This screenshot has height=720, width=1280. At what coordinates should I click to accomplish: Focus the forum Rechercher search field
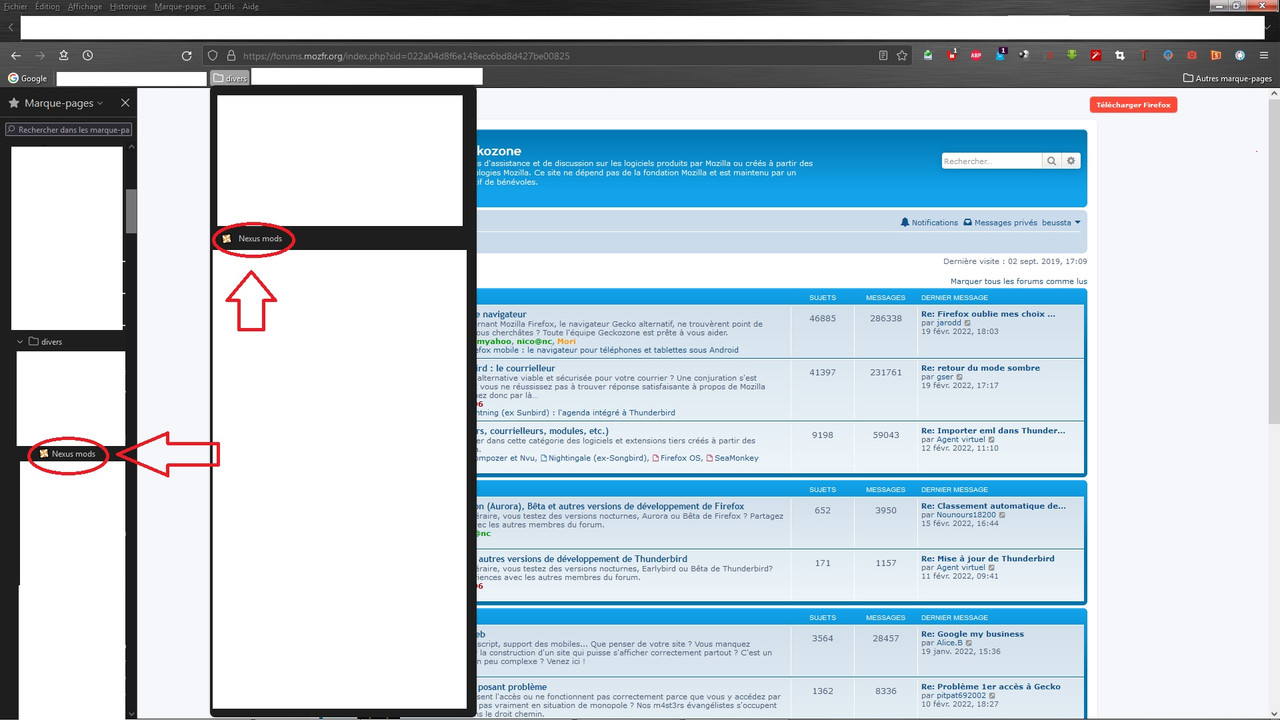pyautogui.click(x=992, y=161)
